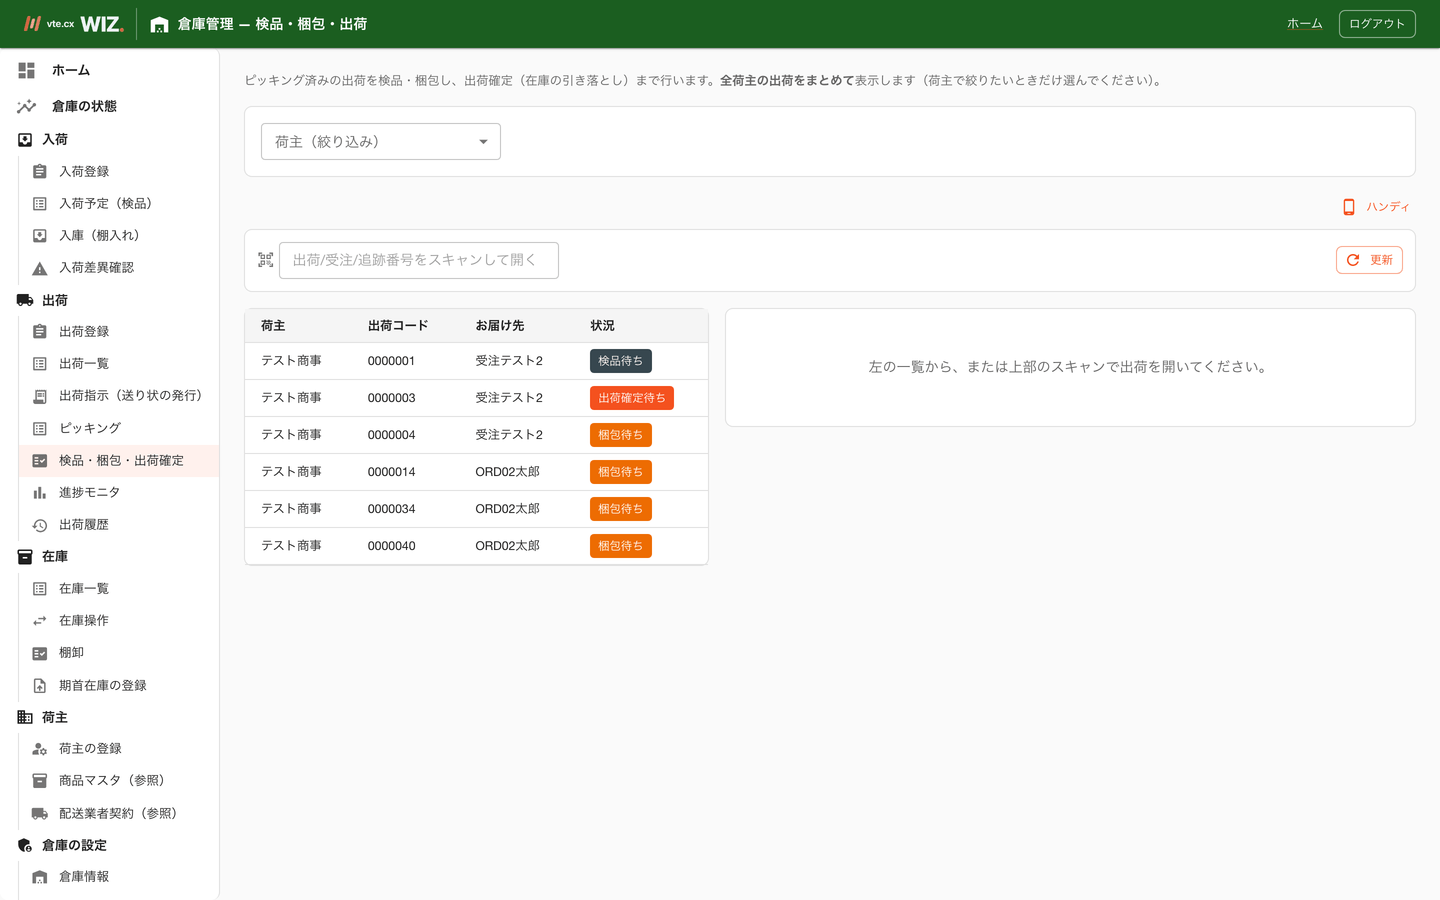Click the 出荷登録 clipboard icon
The height and width of the screenshot is (900, 1440).
pyautogui.click(x=40, y=332)
